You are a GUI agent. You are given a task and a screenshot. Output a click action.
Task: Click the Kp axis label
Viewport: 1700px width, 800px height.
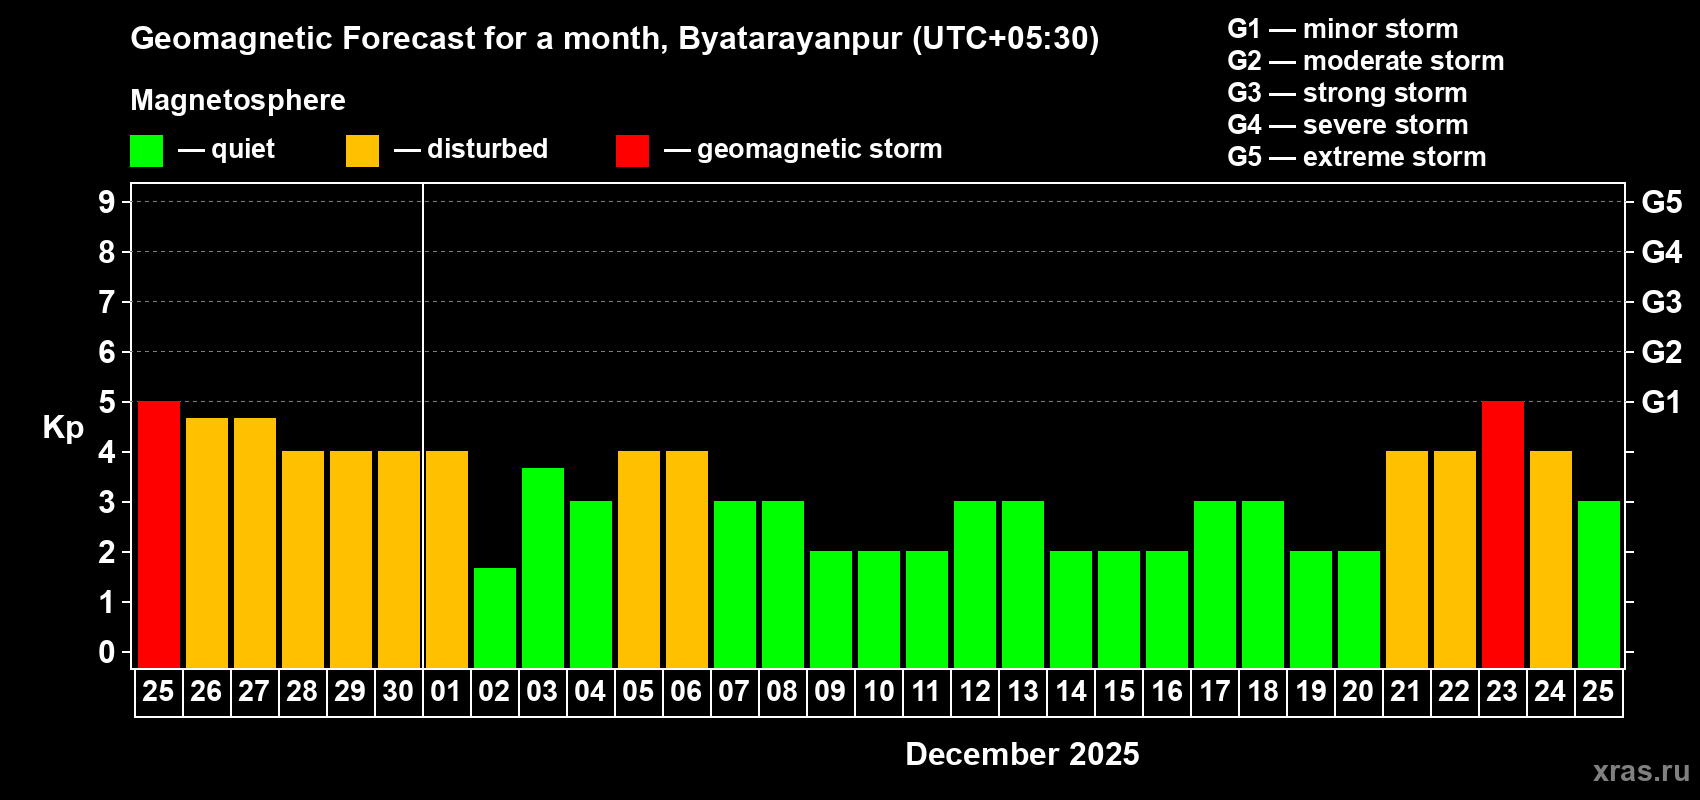(x=63, y=428)
